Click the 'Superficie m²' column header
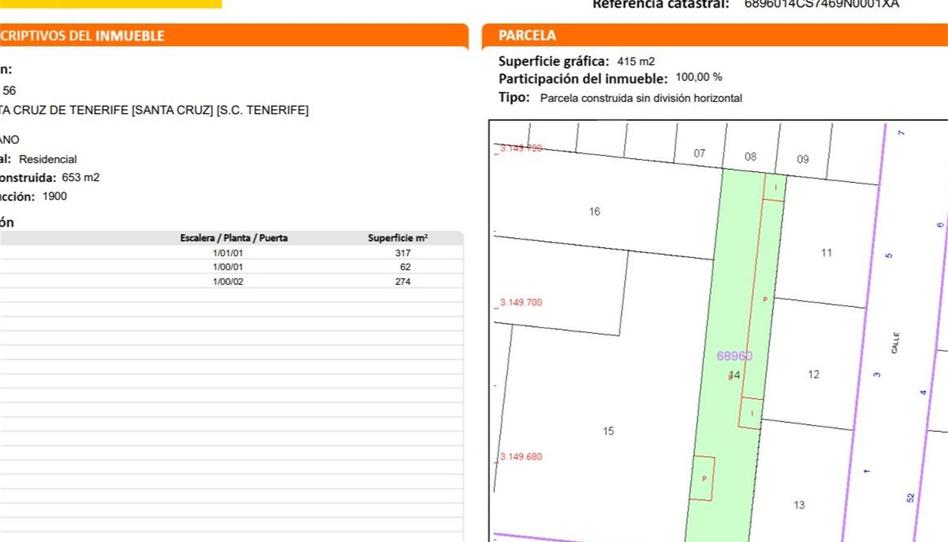 [398, 238]
